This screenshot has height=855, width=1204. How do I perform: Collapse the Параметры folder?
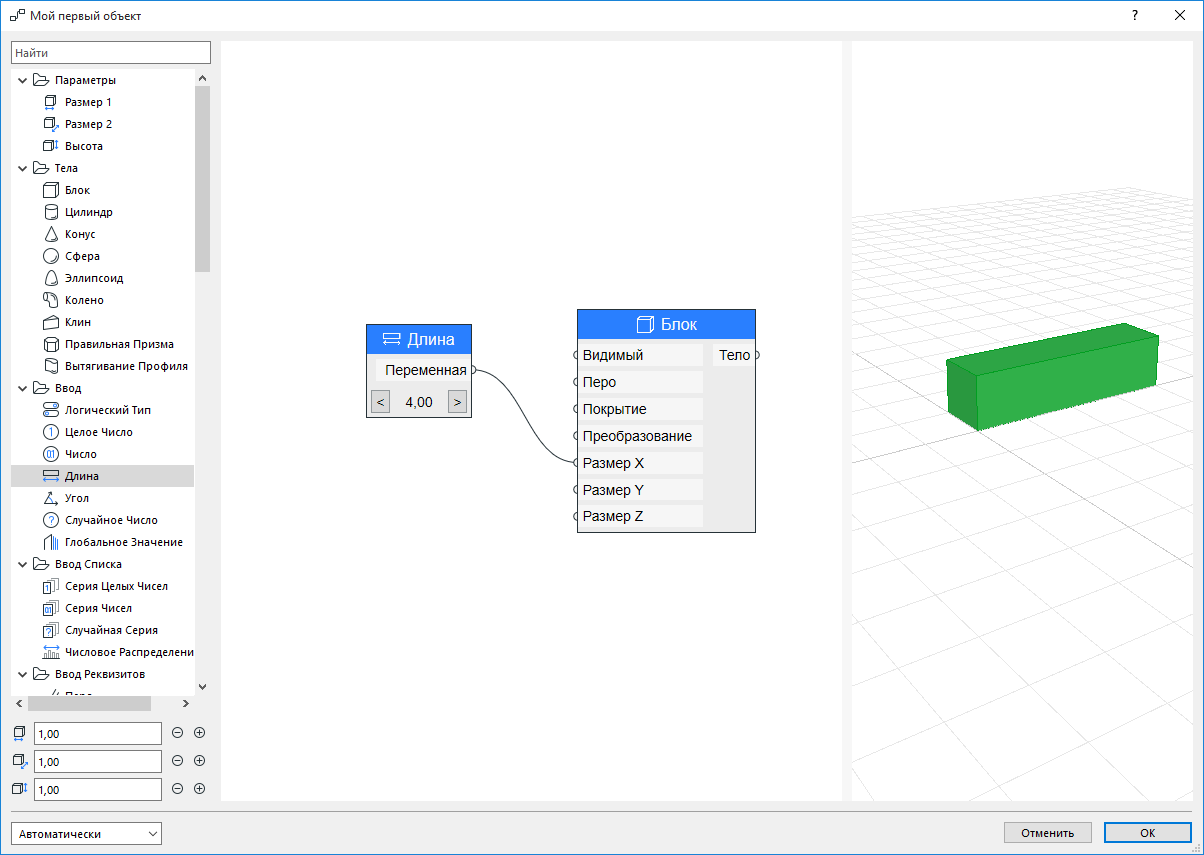22,80
